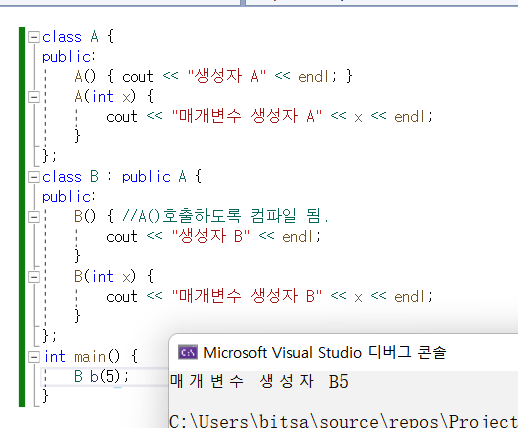This screenshot has width=518, height=428.
Task: Click the string "매개변수 생성자 B"
Action: click(247, 296)
